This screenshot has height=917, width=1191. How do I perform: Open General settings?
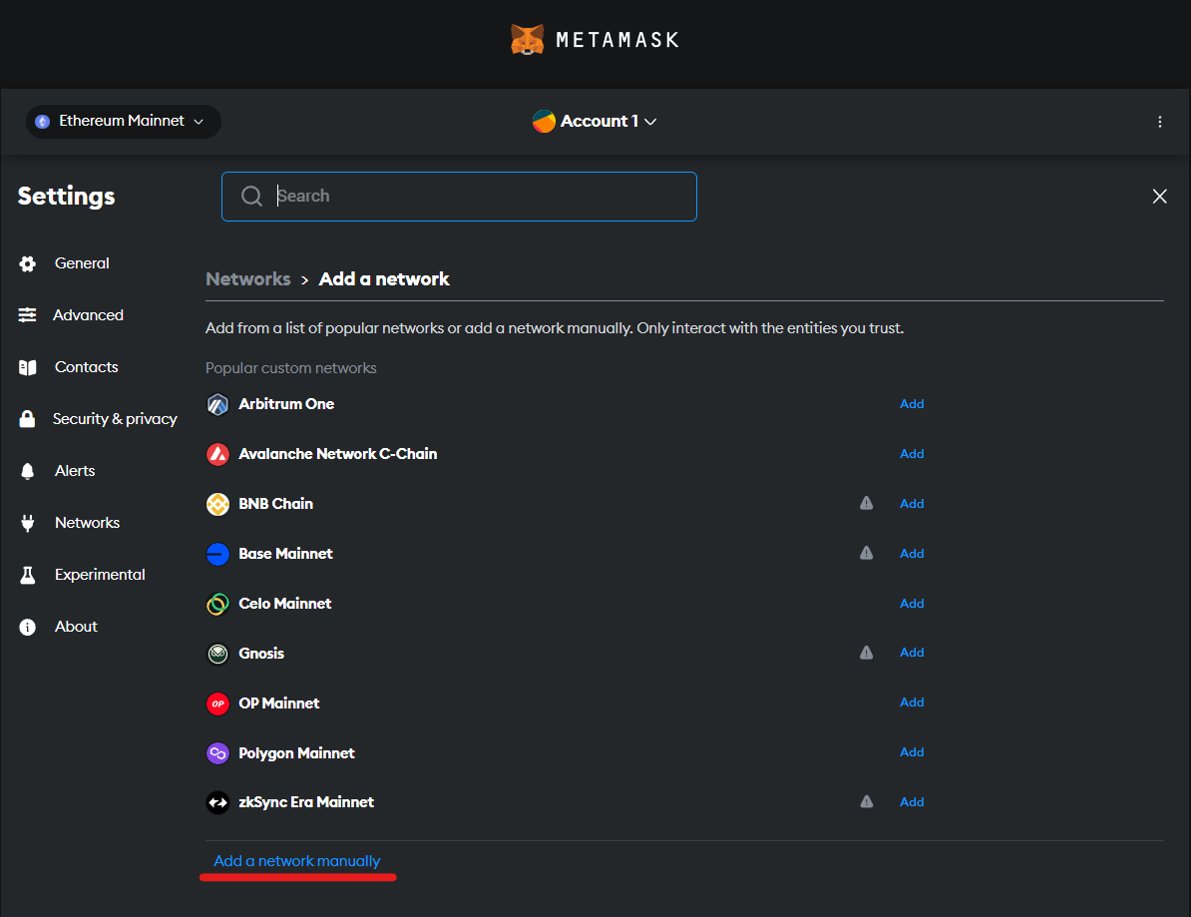[x=82, y=263]
